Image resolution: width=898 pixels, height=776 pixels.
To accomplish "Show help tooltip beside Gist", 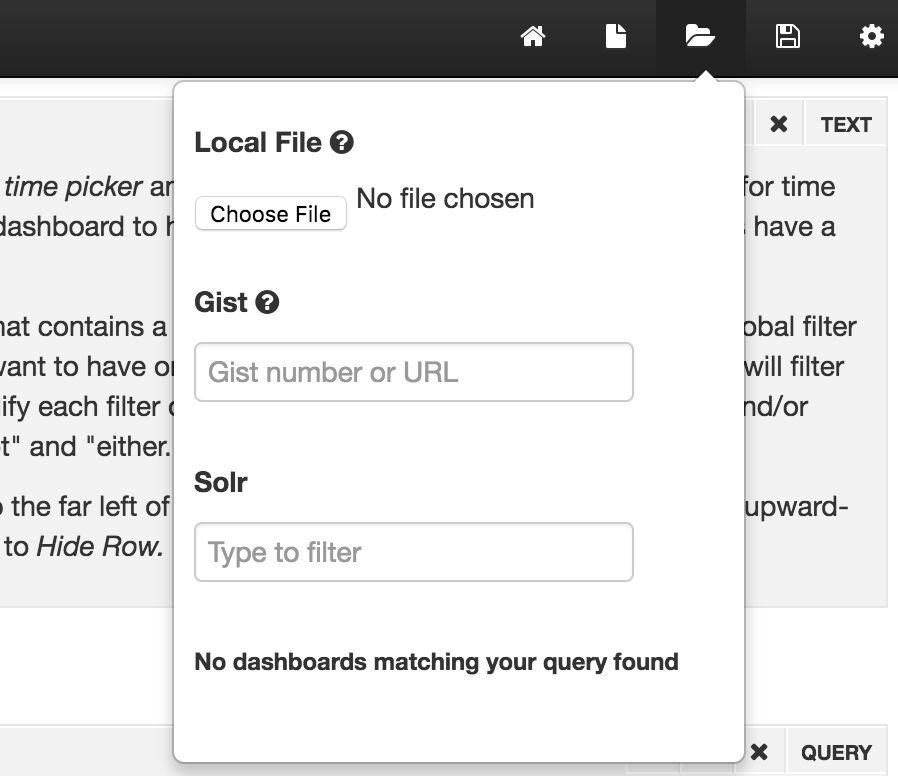I will (x=267, y=302).
